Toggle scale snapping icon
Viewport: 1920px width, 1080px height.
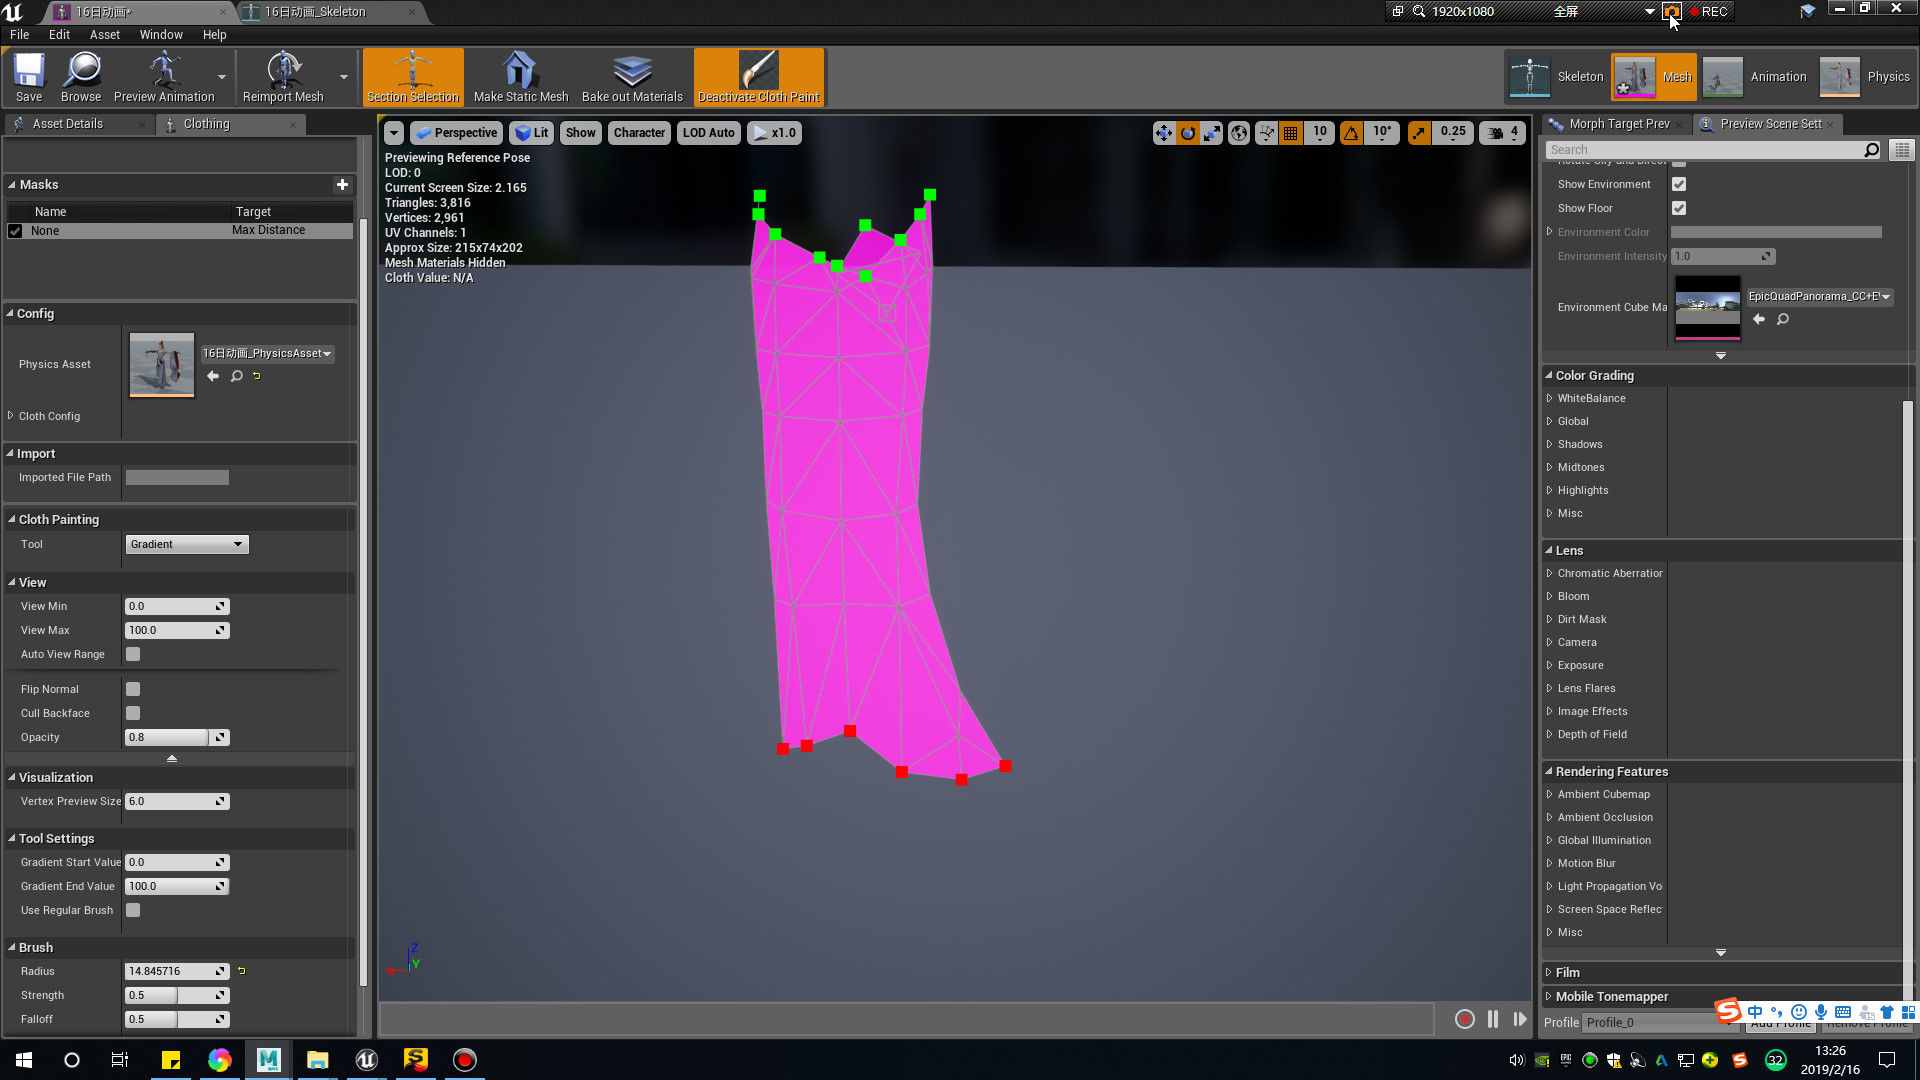click(x=1419, y=133)
